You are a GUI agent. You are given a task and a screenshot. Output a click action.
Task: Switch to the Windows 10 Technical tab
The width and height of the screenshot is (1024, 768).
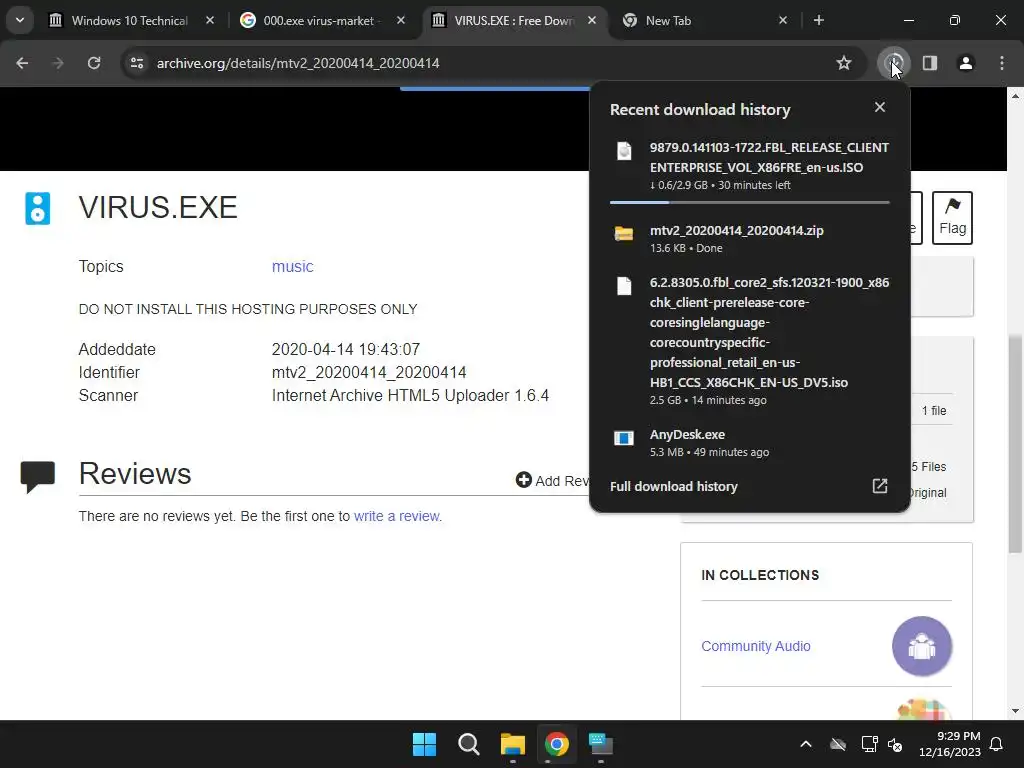click(130, 20)
